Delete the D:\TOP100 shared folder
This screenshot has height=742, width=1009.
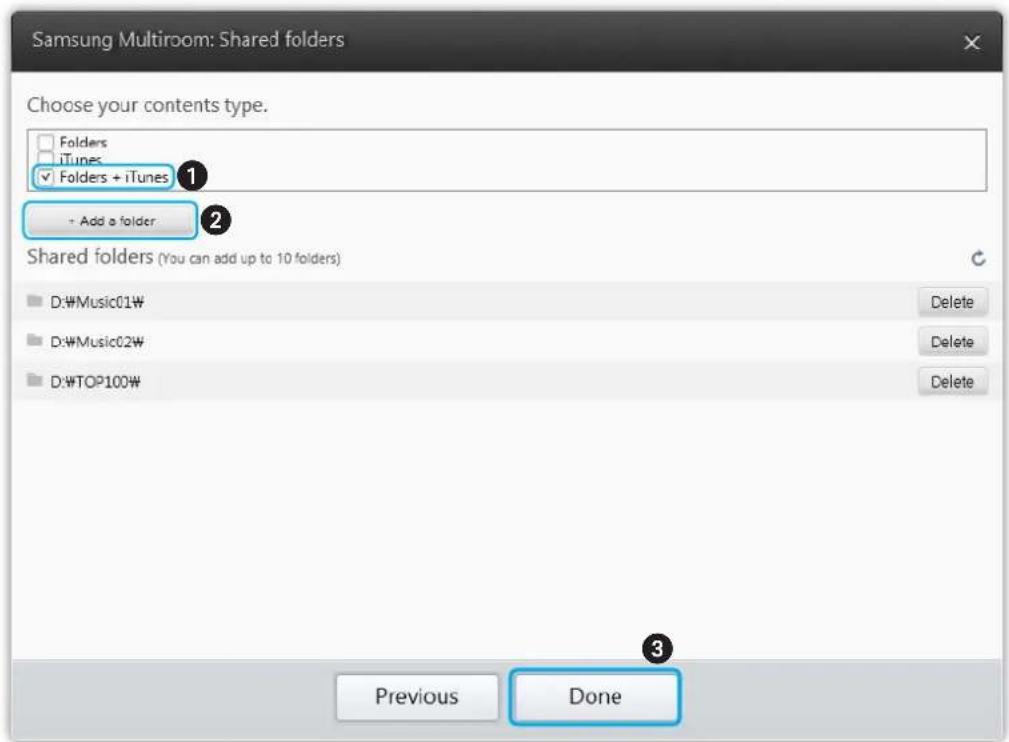pyautogui.click(x=952, y=382)
